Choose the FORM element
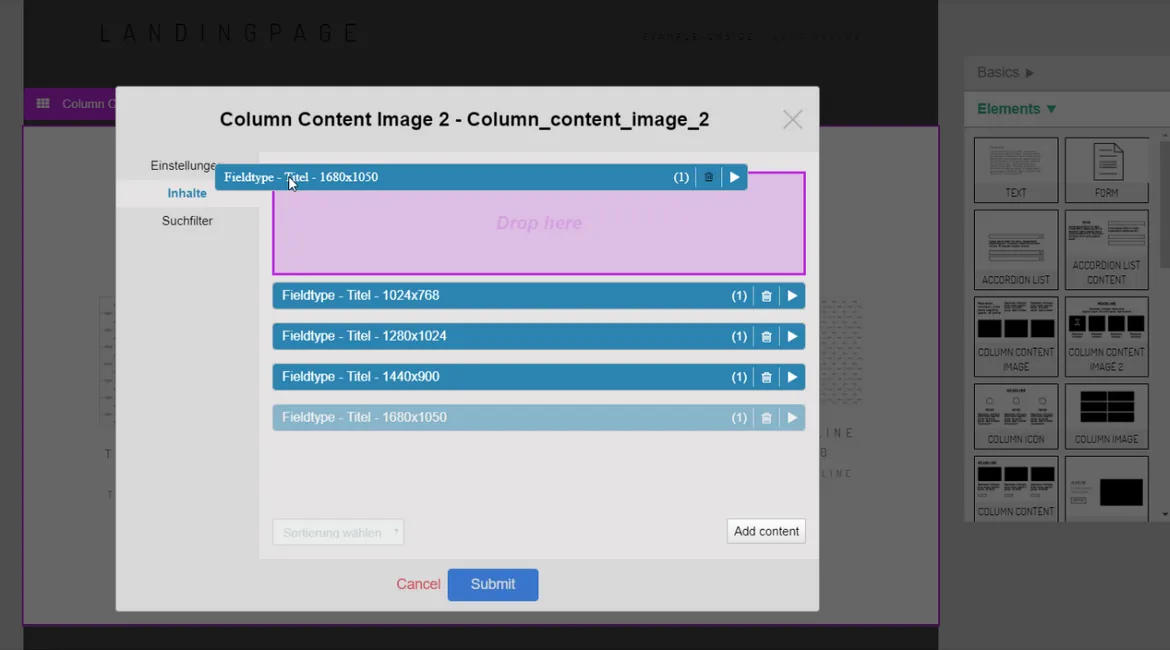This screenshot has height=650, width=1170. click(x=1106, y=170)
